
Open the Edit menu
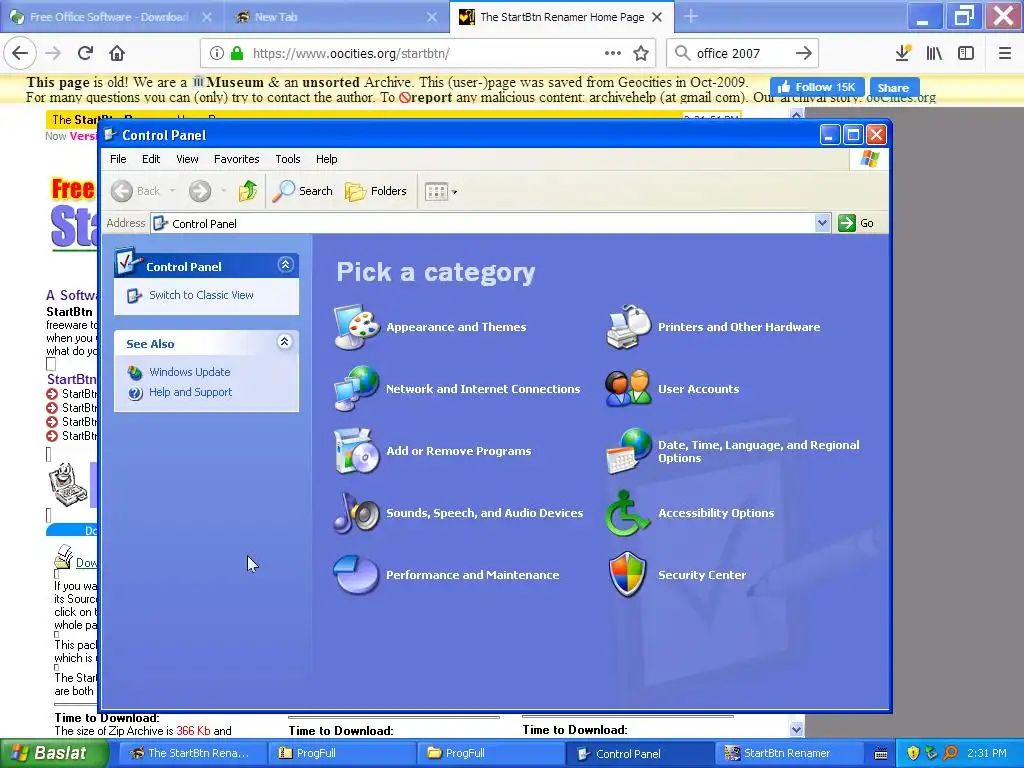click(x=151, y=159)
